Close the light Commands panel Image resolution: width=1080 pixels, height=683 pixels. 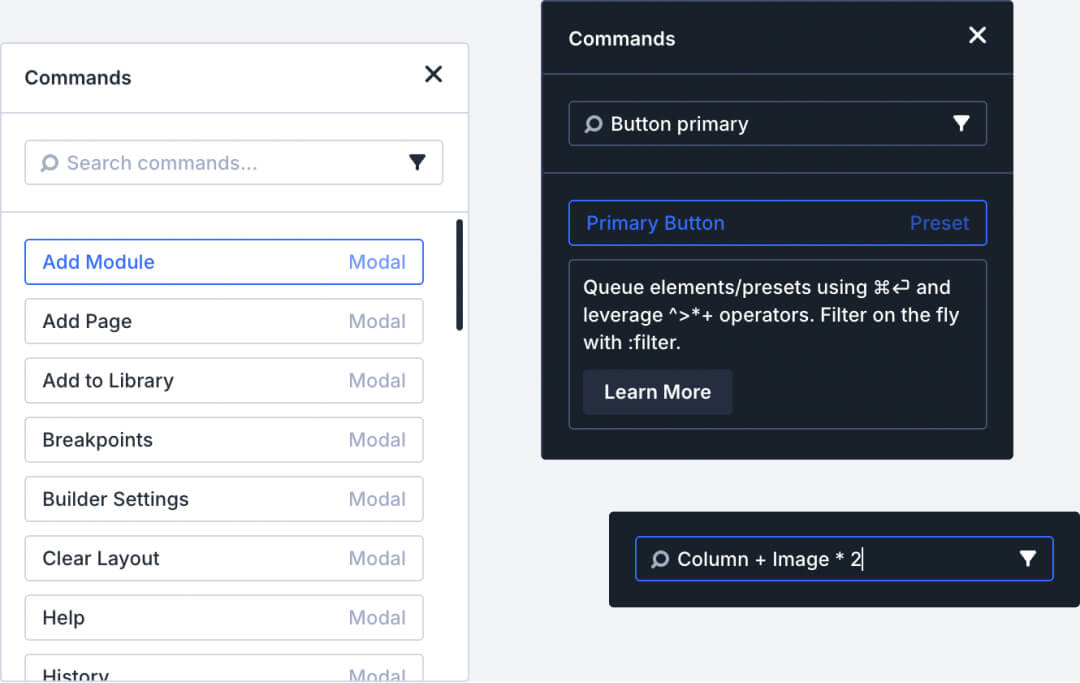pyautogui.click(x=433, y=74)
